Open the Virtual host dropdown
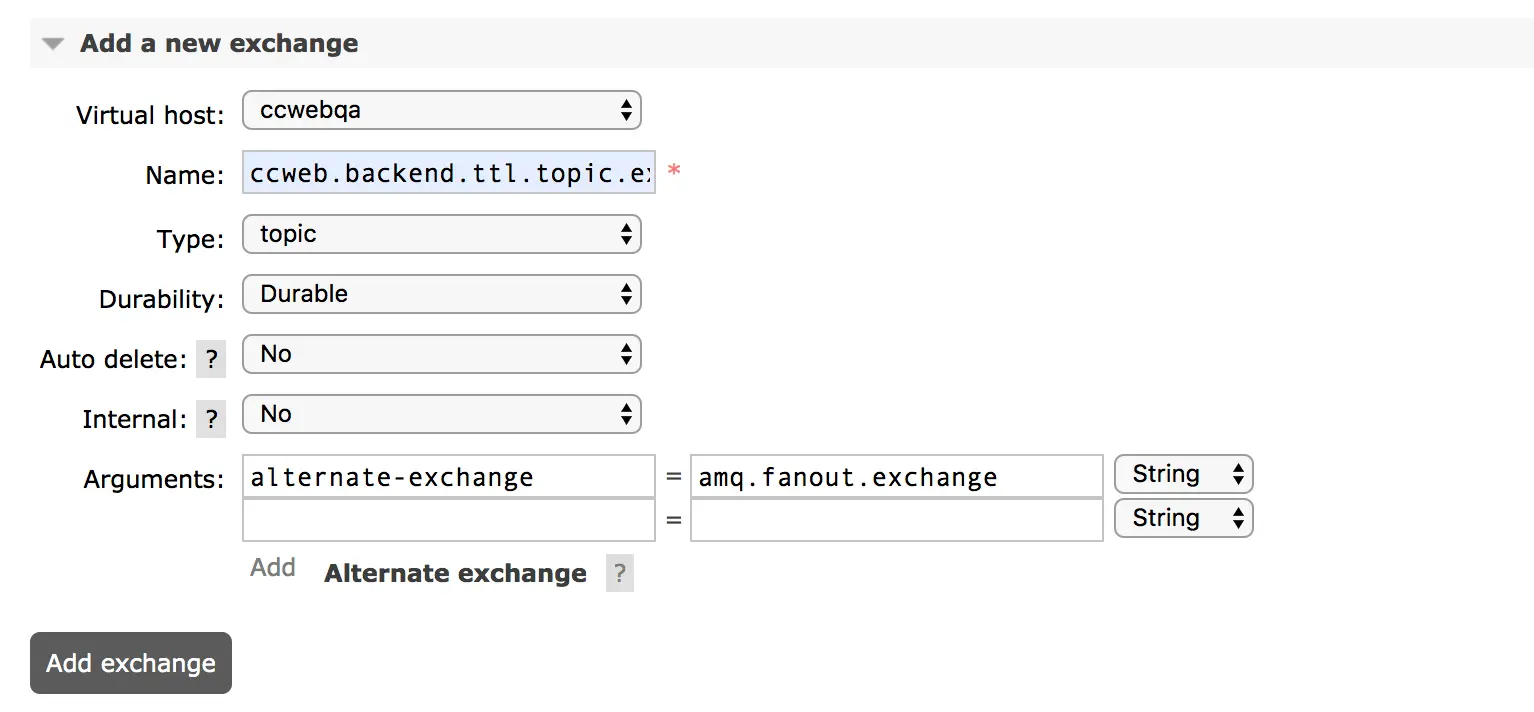Image resolution: width=1534 pixels, height=712 pixels. 441,111
